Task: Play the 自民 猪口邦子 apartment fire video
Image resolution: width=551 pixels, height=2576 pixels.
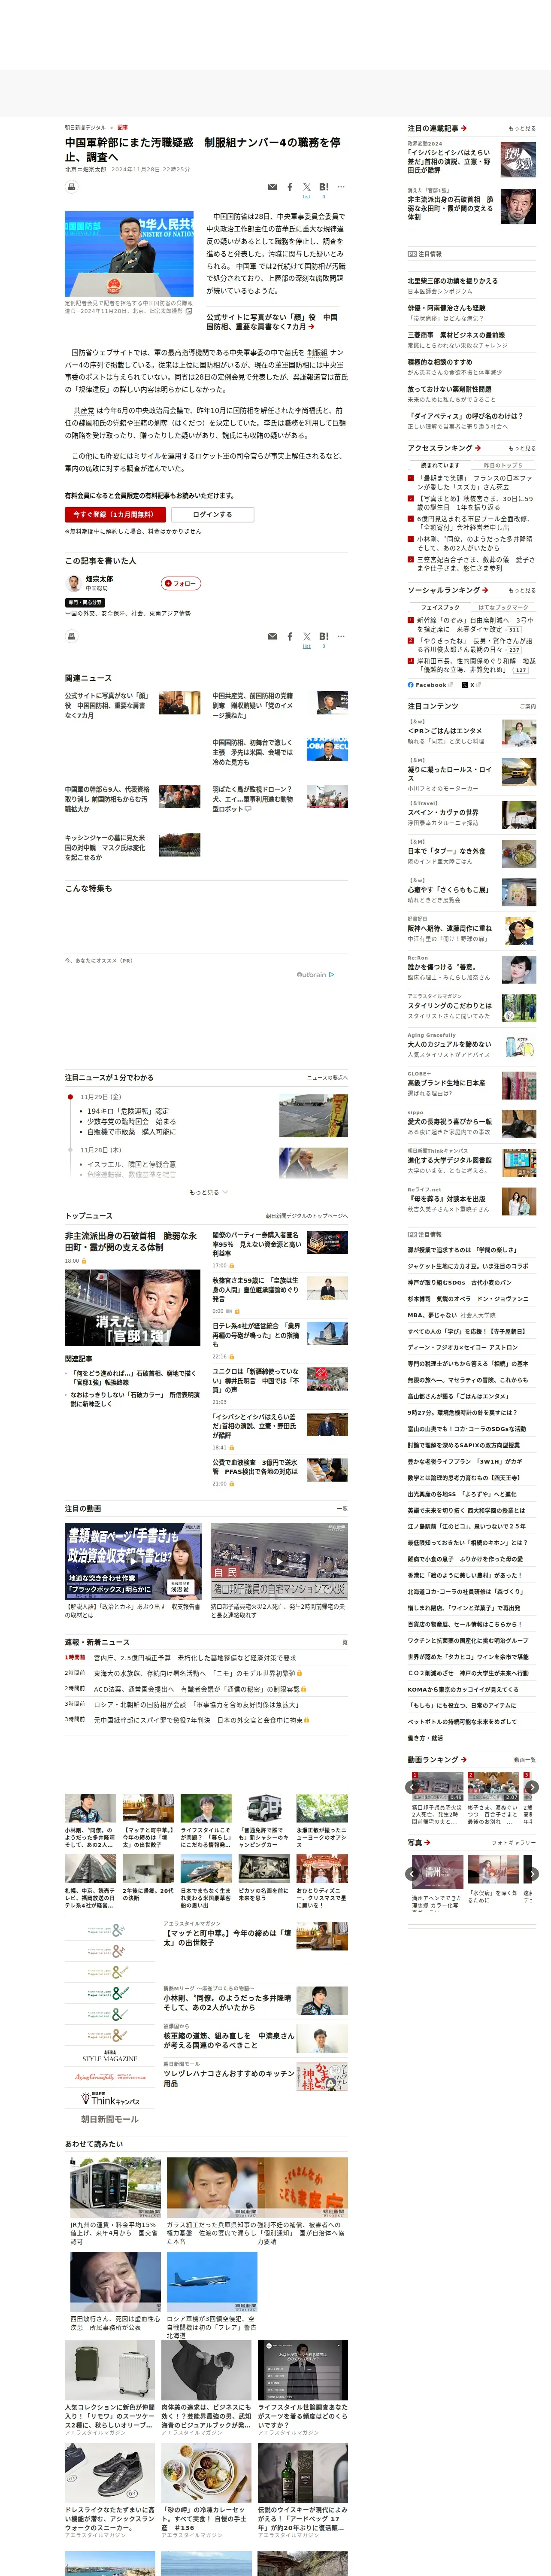Action: click(279, 1560)
